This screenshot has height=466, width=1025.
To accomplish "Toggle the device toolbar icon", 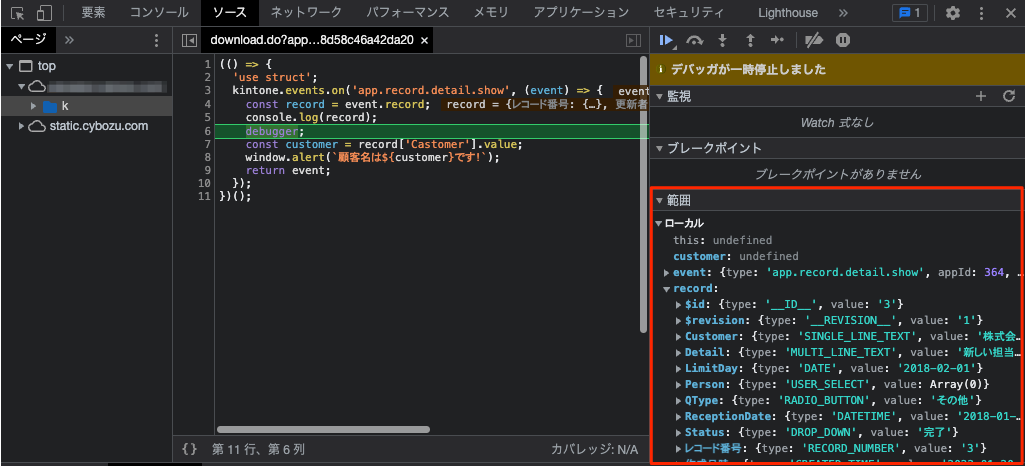I will tap(44, 12).
